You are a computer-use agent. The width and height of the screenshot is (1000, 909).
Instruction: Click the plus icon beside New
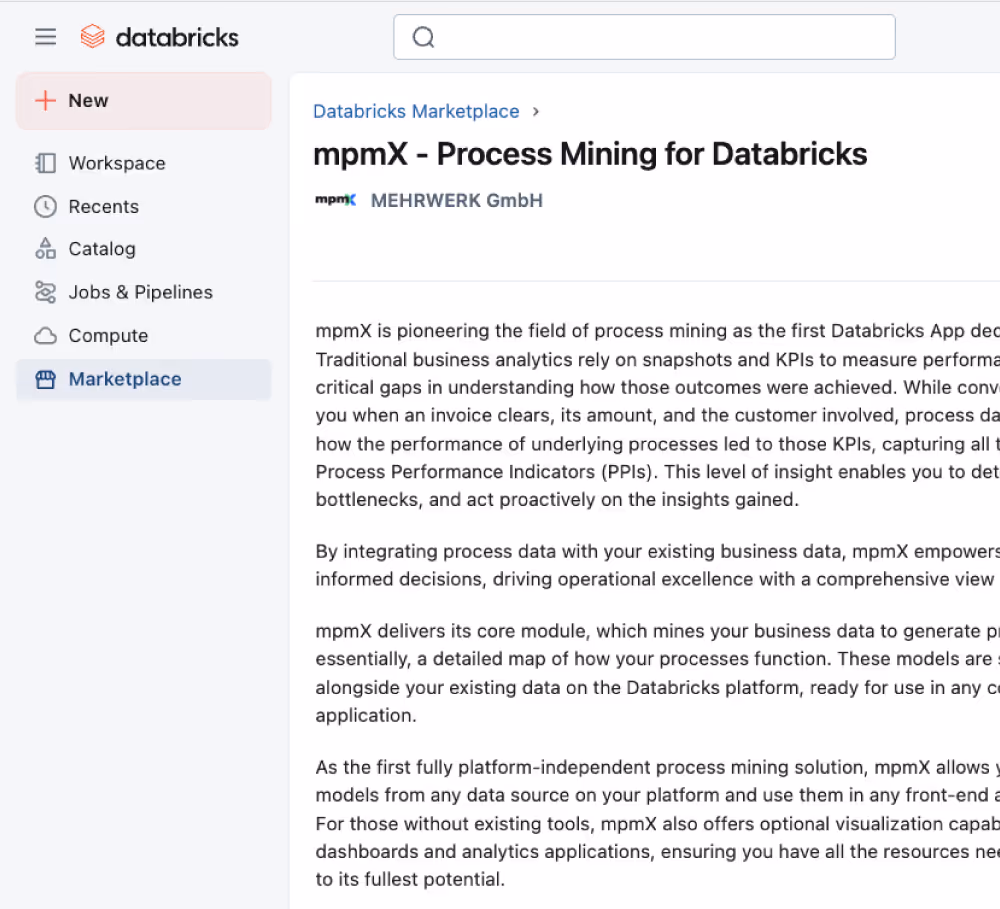pyautogui.click(x=45, y=101)
